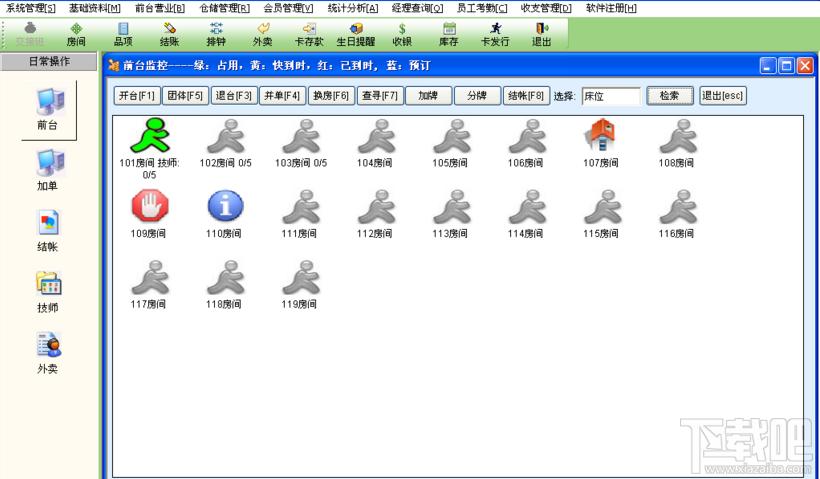The height and width of the screenshot is (479, 820).
Task: Click the 结帐[F8] button
Action: pyautogui.click(x=527, y=96)
